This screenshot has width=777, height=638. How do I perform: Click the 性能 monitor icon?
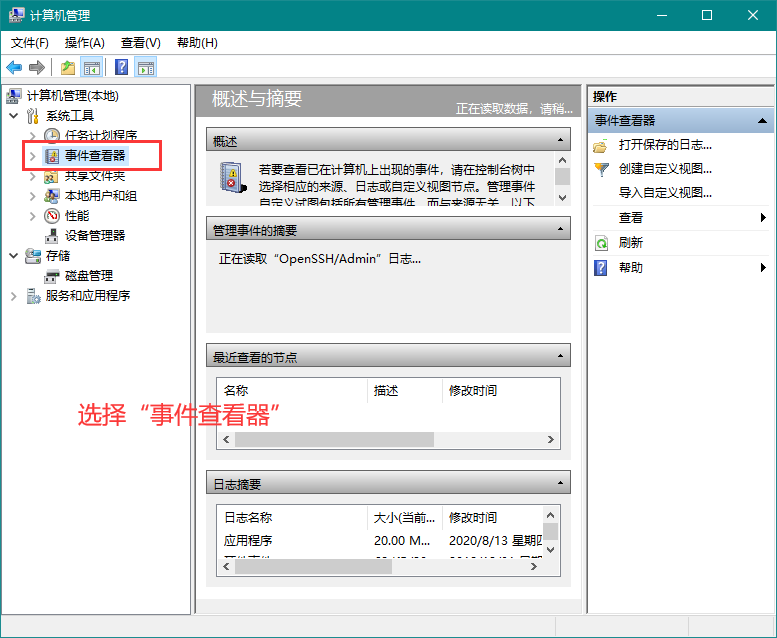(52, 216)
